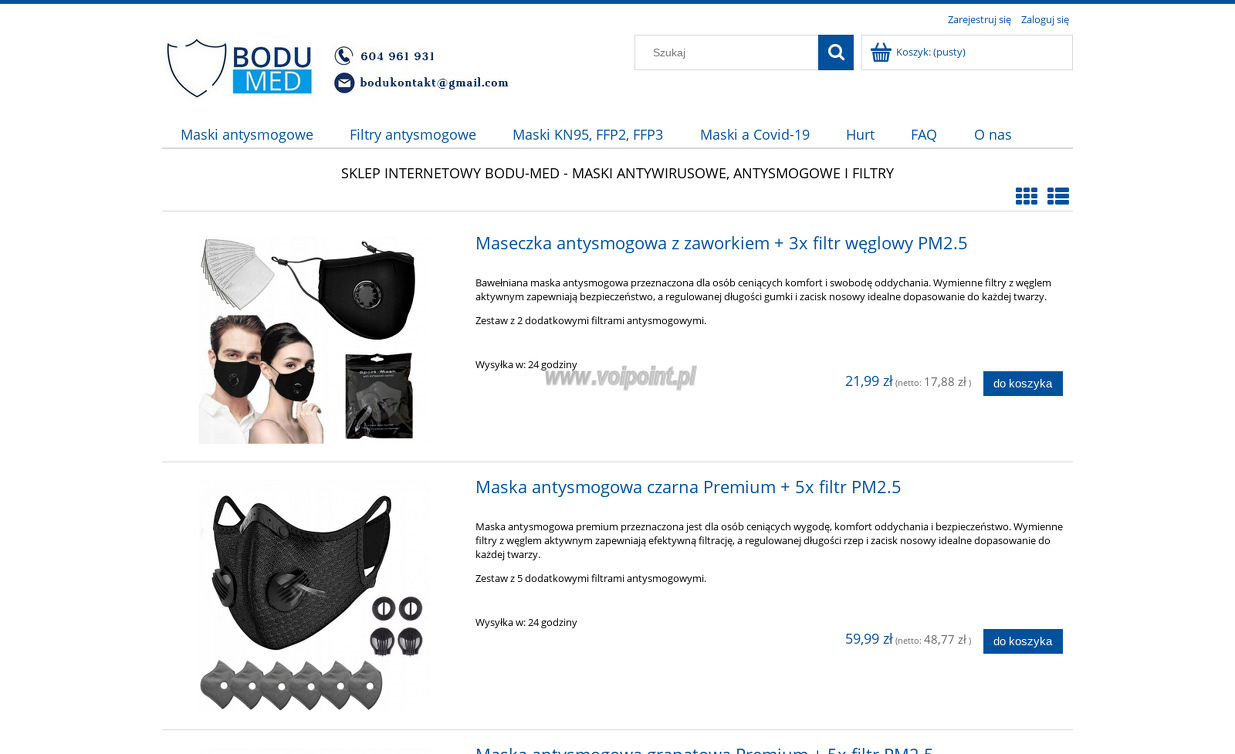Open the Maski a Covid-19 page
This screenshot has height=754, width=1235.
[755, 134]
